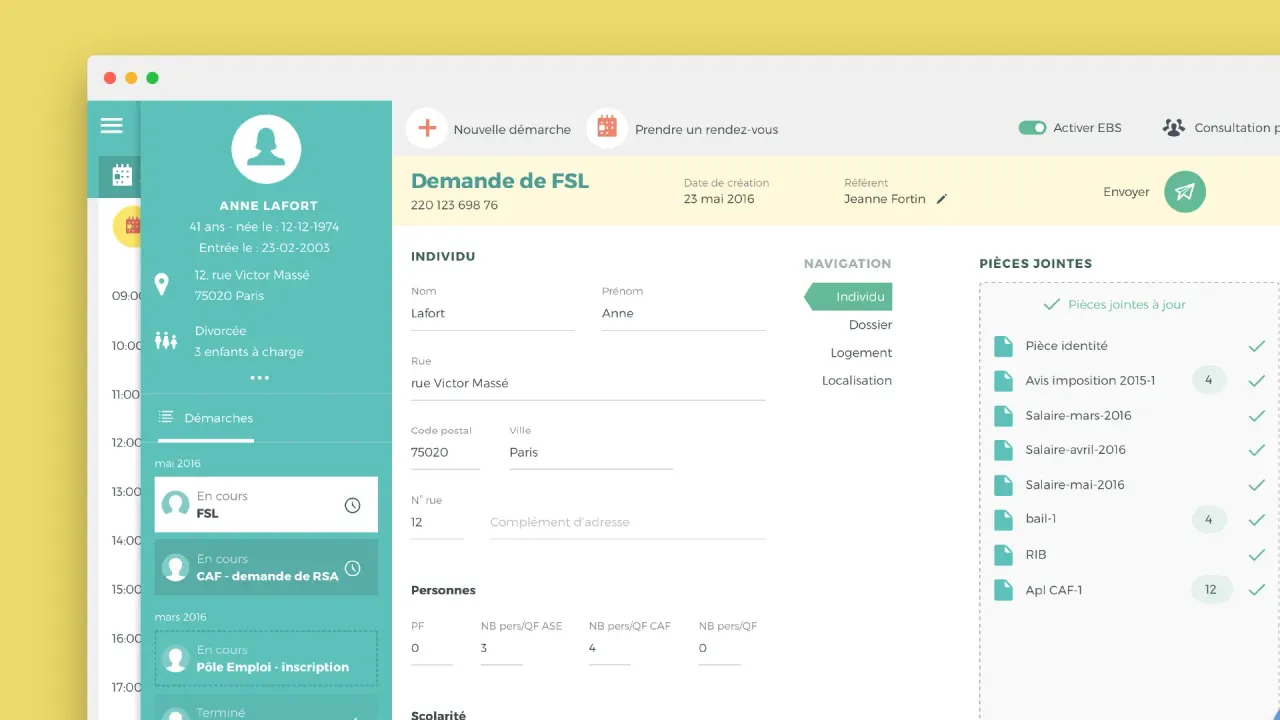
Task: Click the red plus Nouvelle démarche icon
Action: click(x=427, y=128)
